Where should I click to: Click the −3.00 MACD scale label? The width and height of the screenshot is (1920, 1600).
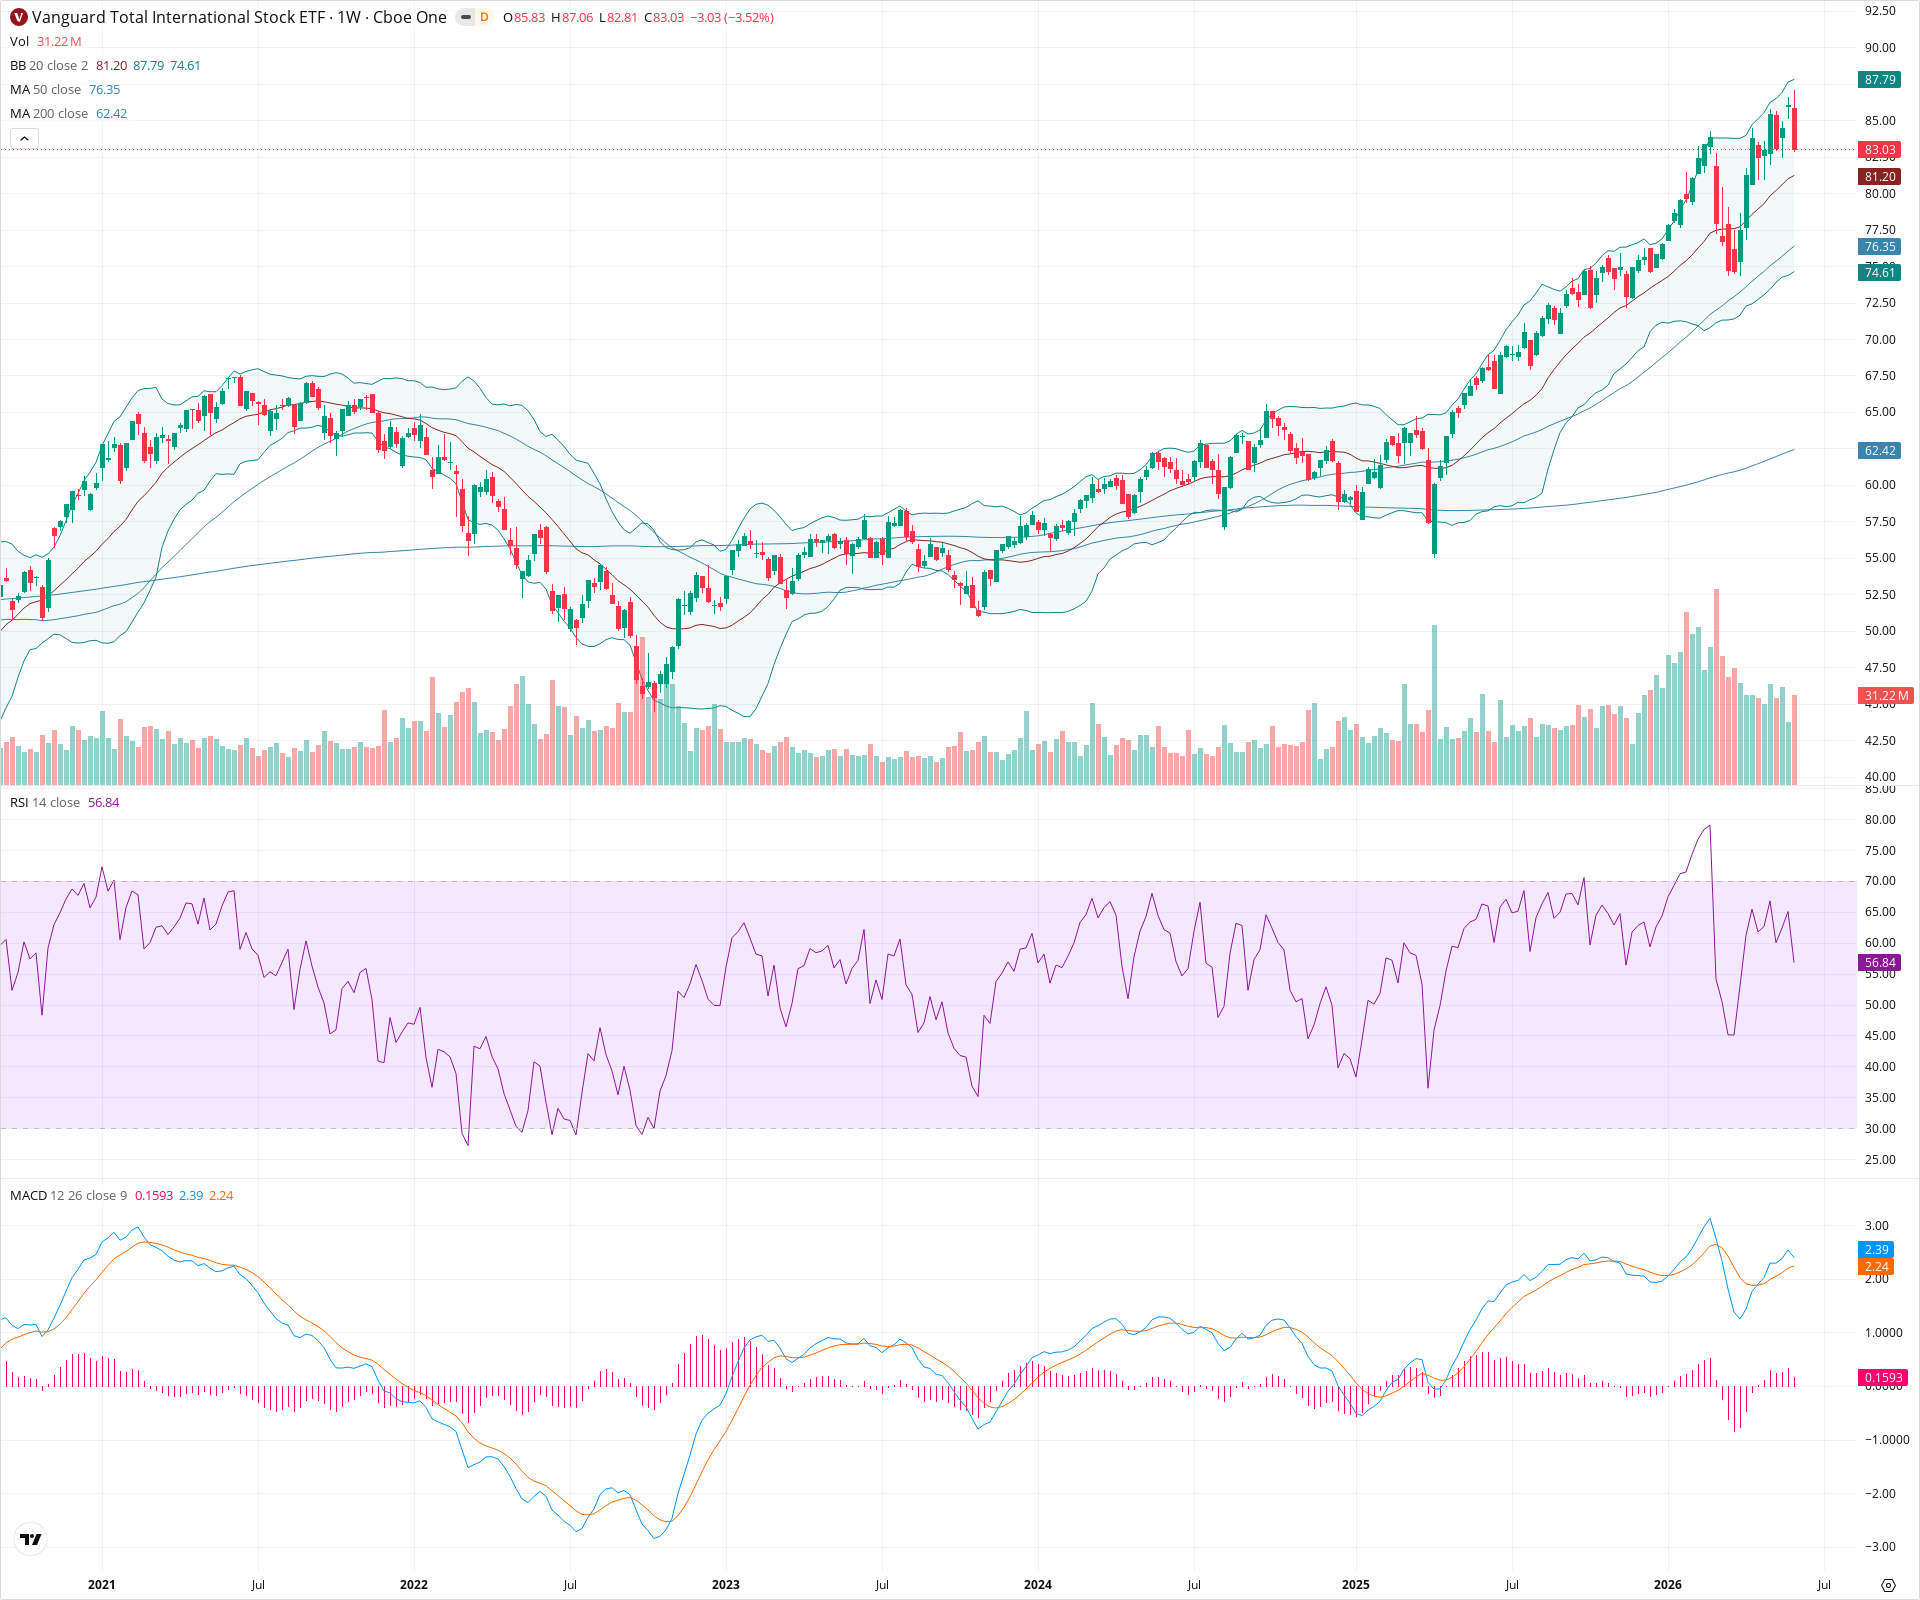(x=1880, y=1547)
